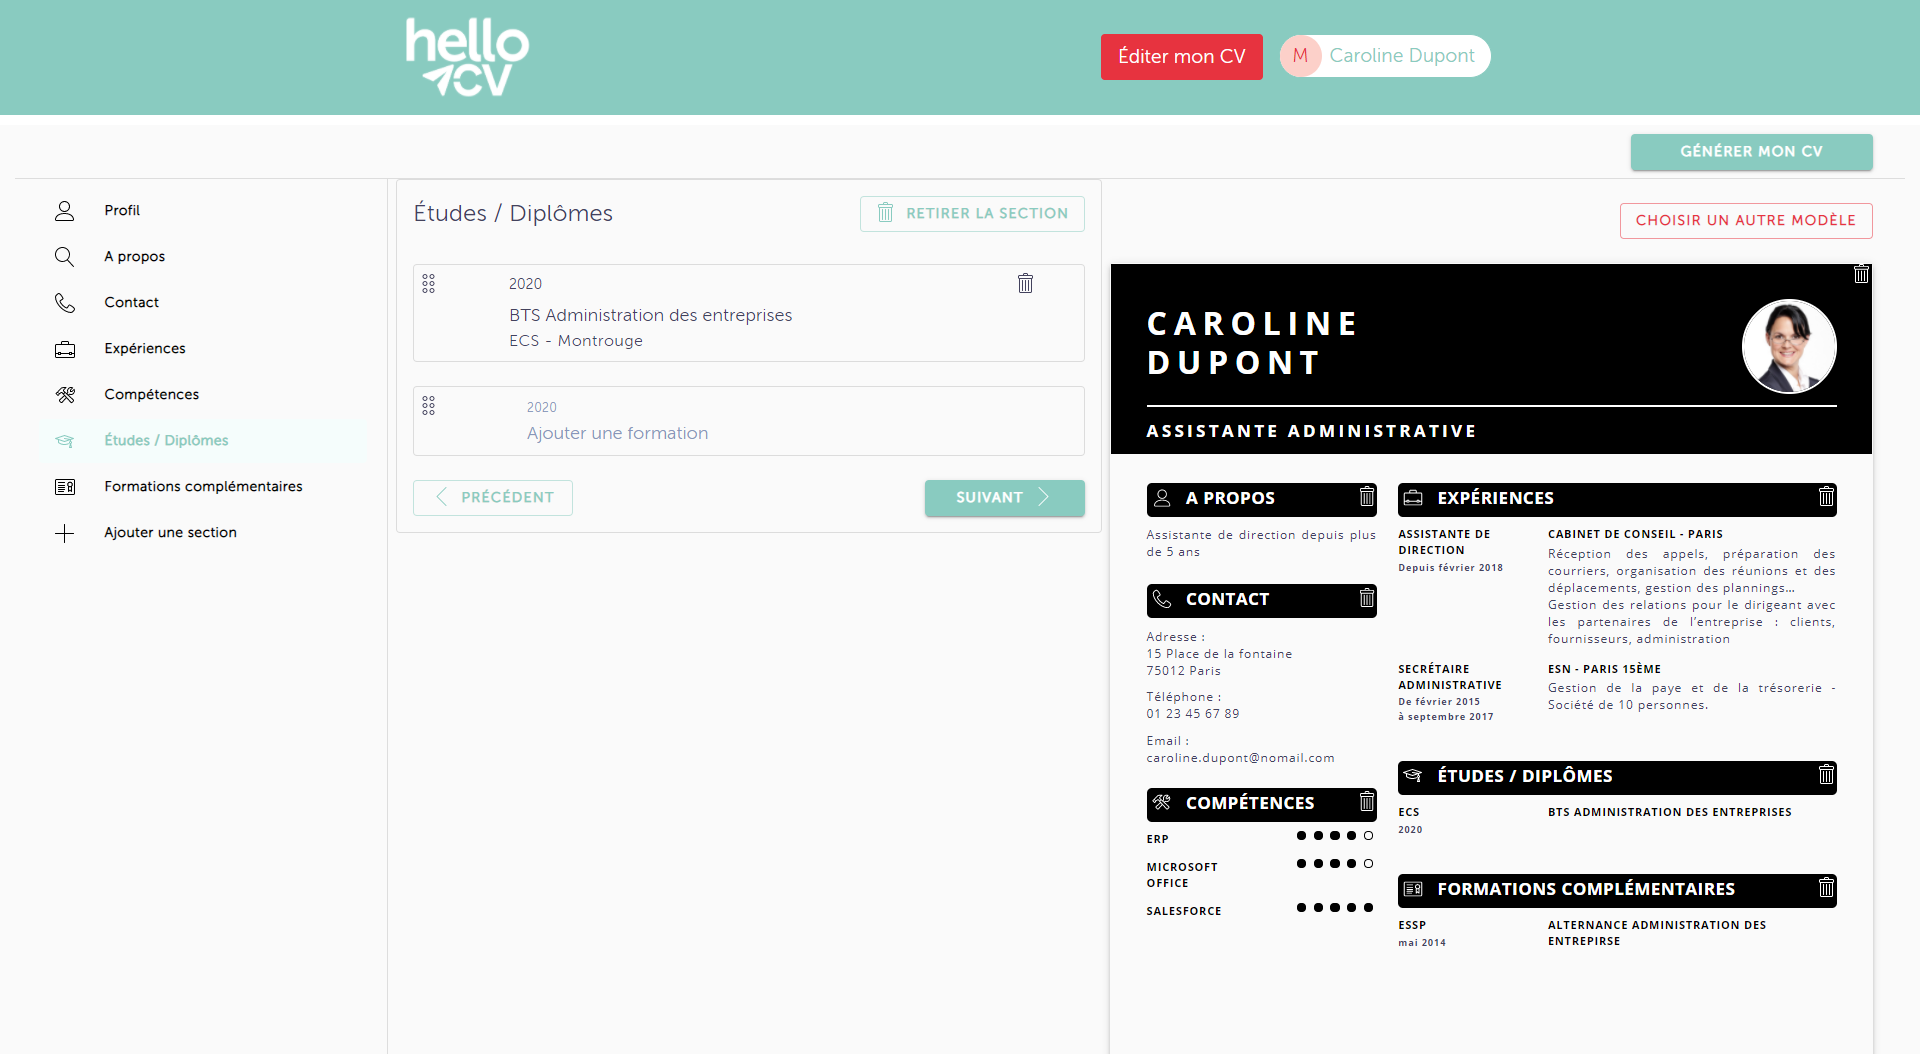
Task: Click 'ECS - Montrouge' school text
Action: point(576,341)
